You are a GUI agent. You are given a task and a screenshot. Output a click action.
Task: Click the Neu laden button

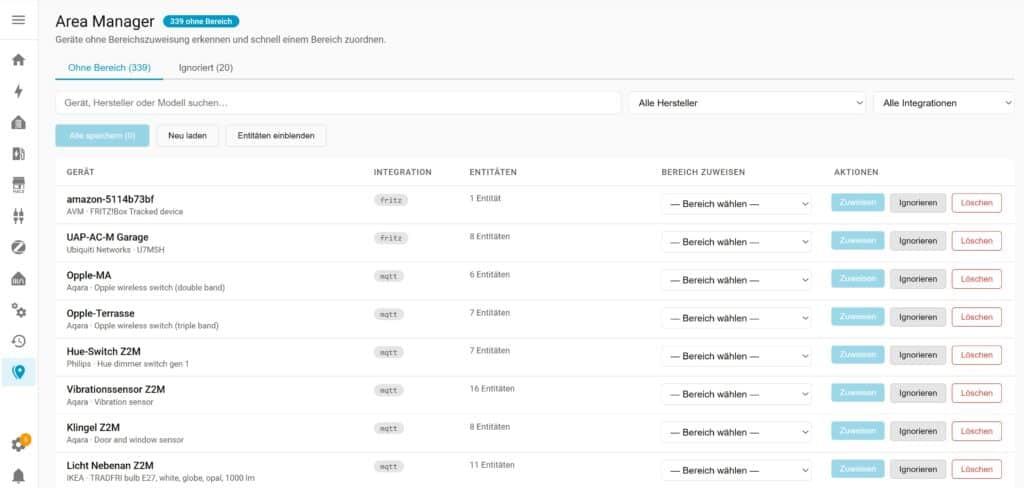tap(187, 136)
